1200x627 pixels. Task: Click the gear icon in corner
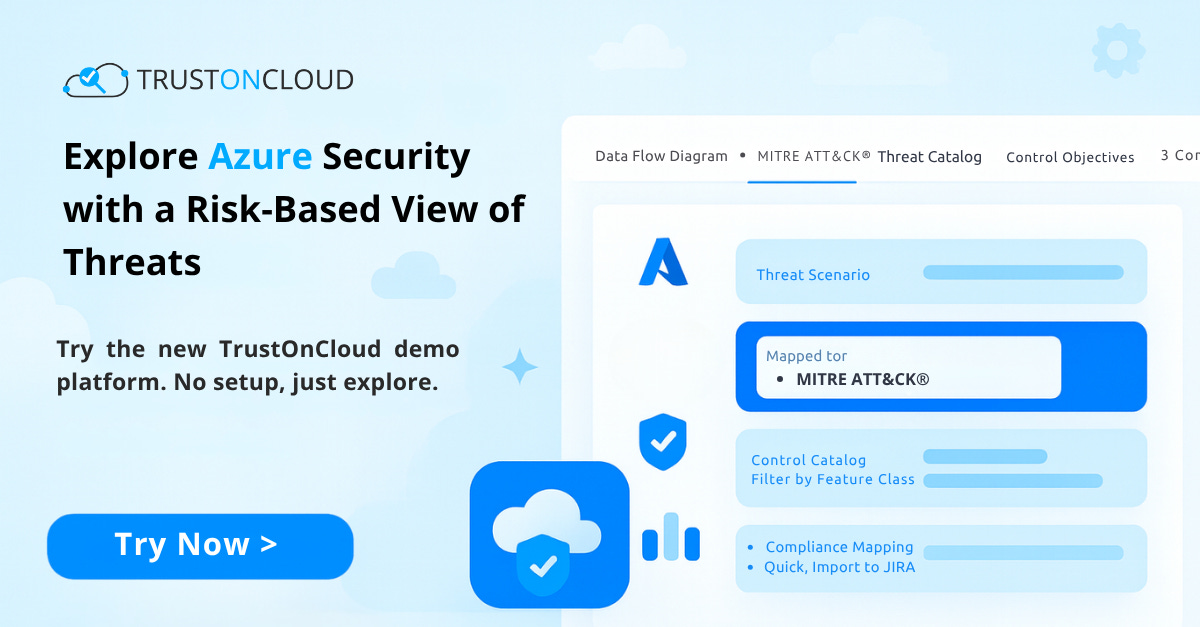(1118, 50)
